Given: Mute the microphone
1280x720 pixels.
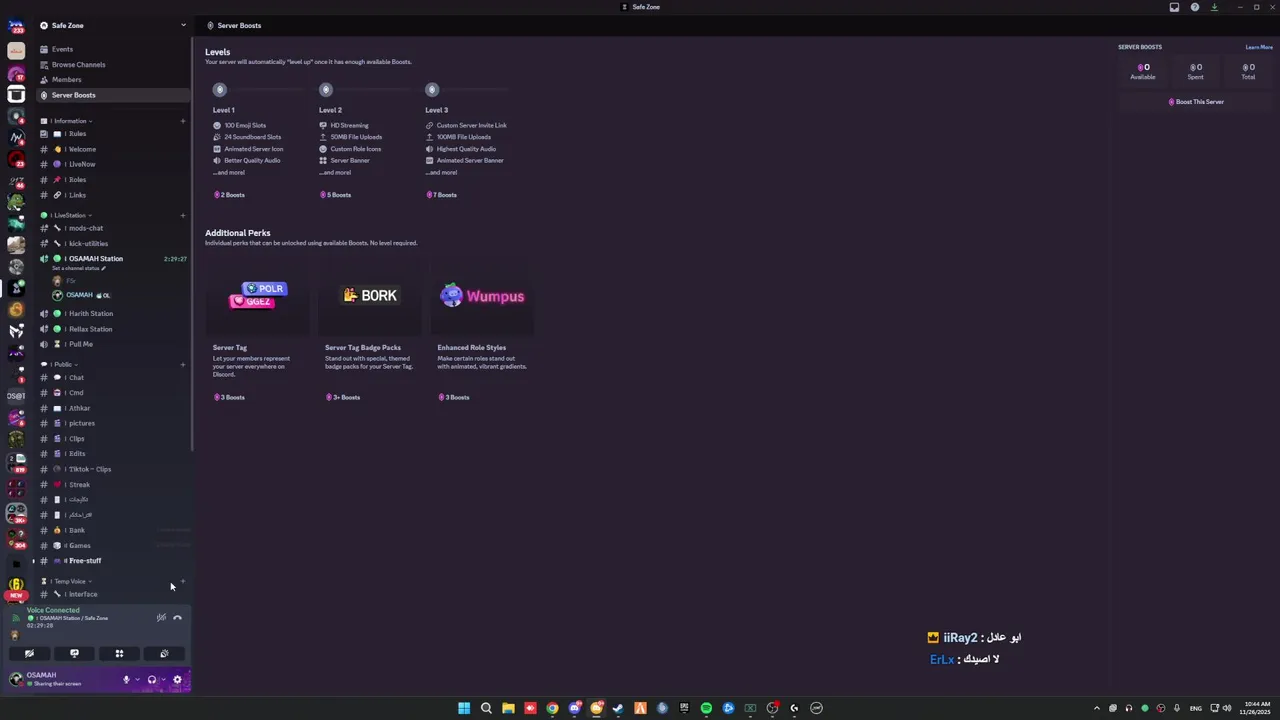Looking at the screenshot, I should (x=126, y=680).
